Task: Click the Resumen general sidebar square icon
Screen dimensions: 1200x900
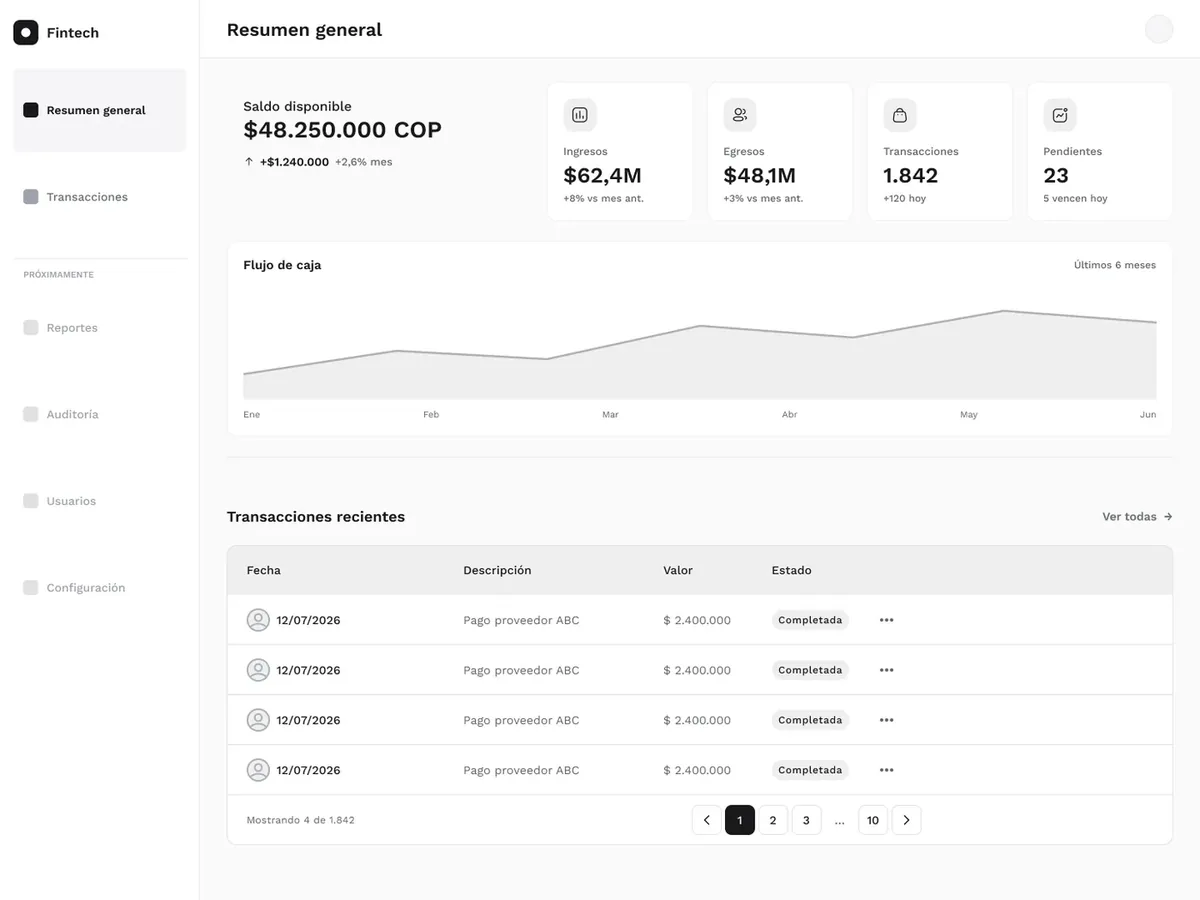Action: tap(31, 110)
